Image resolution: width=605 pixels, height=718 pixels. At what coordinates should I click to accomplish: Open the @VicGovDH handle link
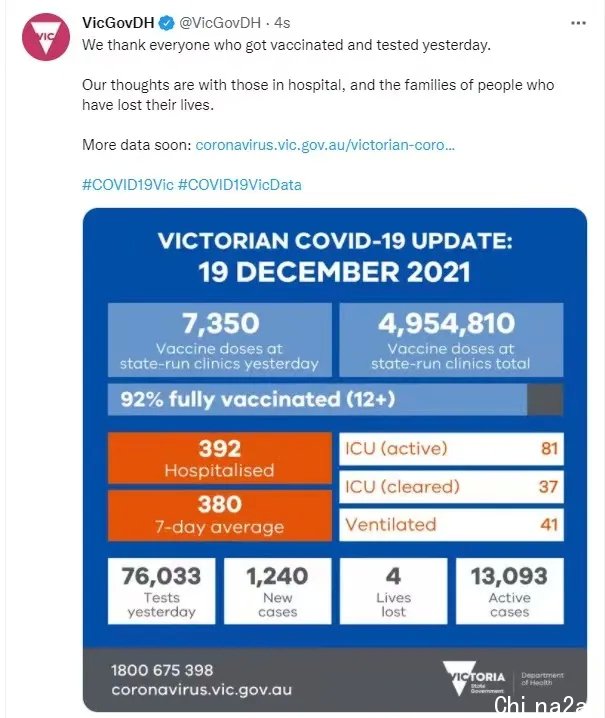point(220,23)
